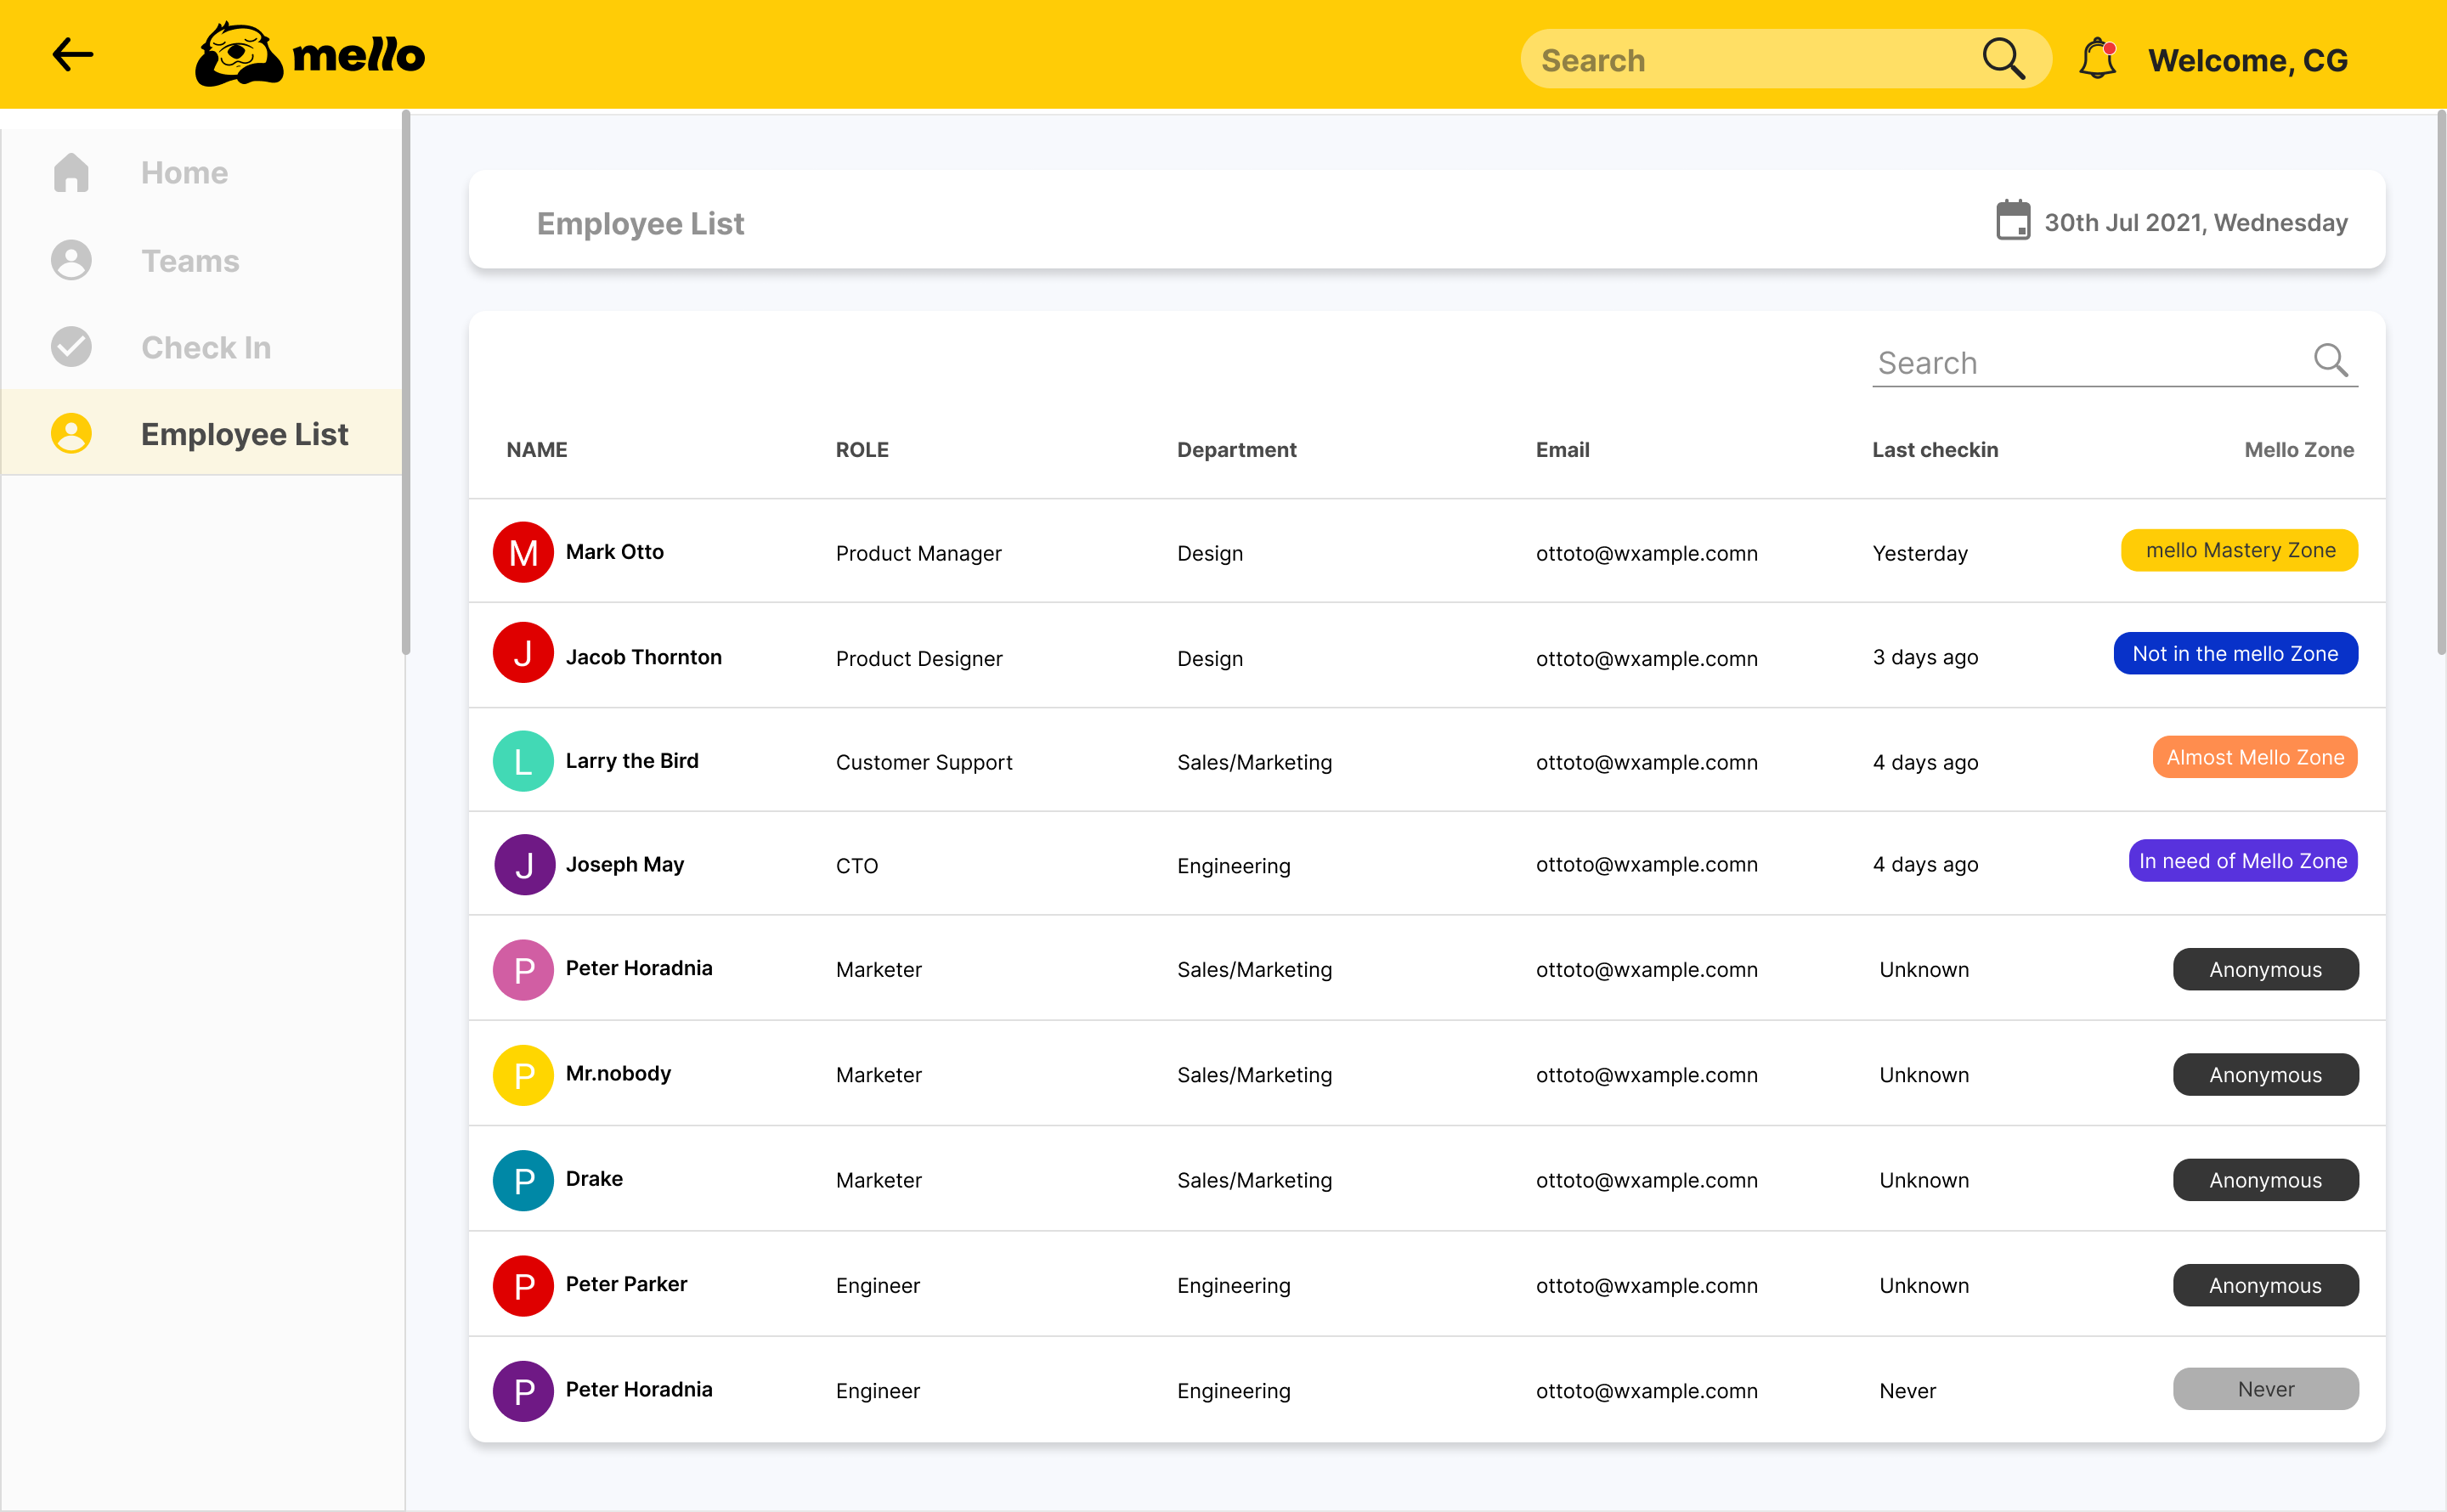The width and height of the screenshot is (2447, 1512).
Task: Click the mello bear logo
Action: click(238, 54)
